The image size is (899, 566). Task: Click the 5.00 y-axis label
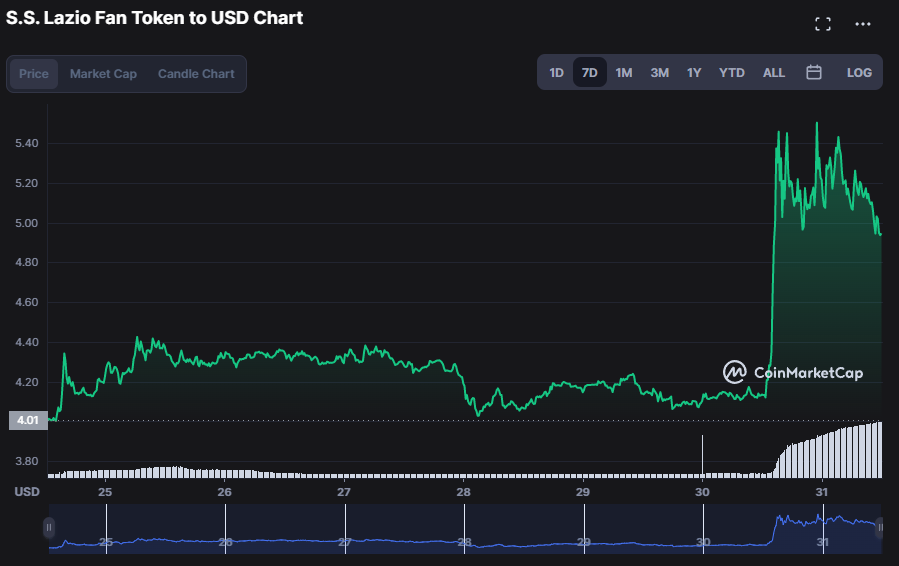pyautogui.click(x=27, y=223)
